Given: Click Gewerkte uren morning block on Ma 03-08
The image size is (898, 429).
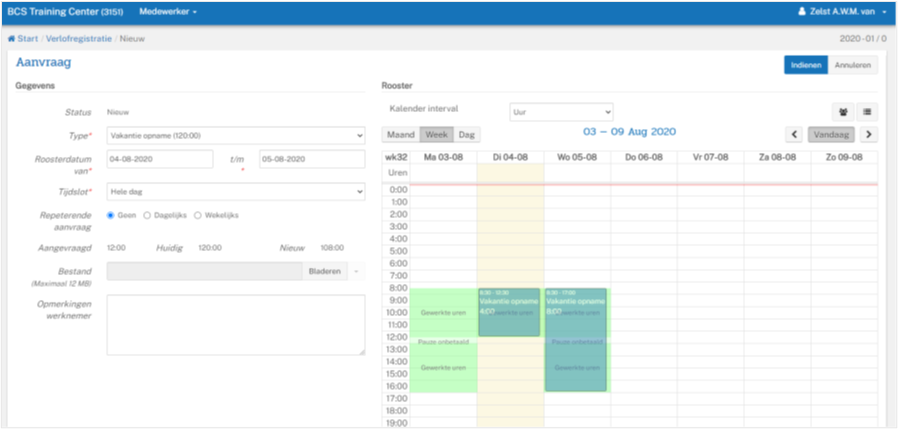Looking at the screenshot, I should [443, 312].
